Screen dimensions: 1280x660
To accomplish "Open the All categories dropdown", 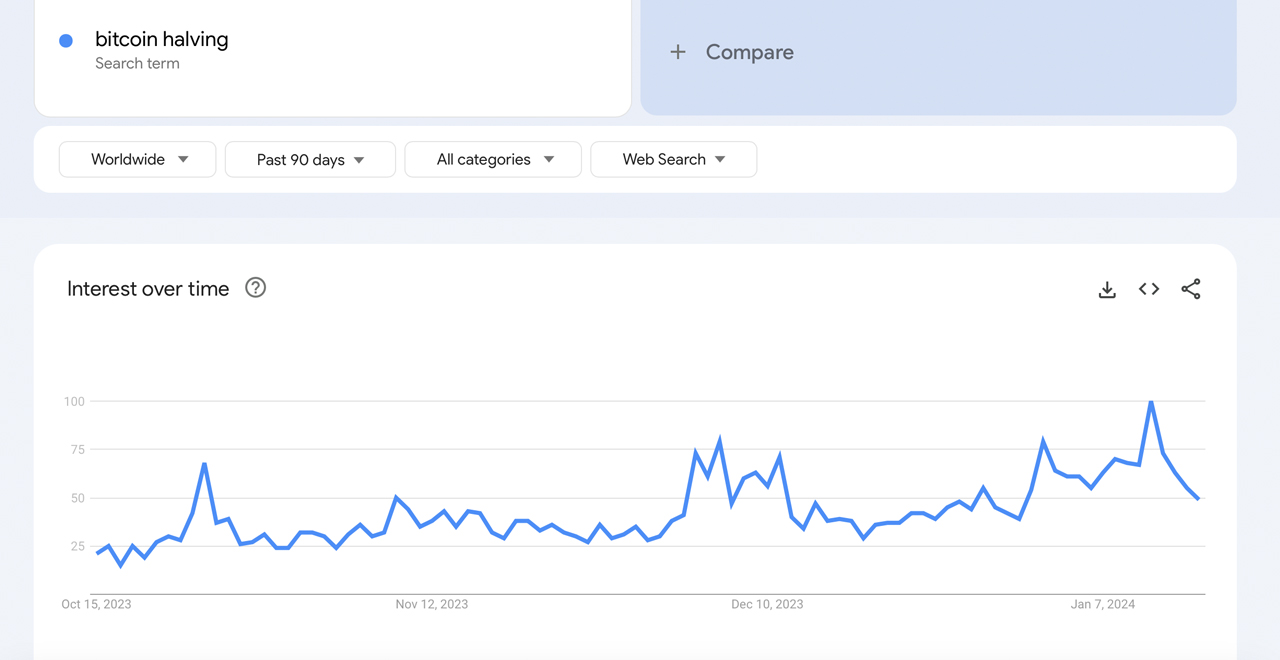I will point(492,159).
